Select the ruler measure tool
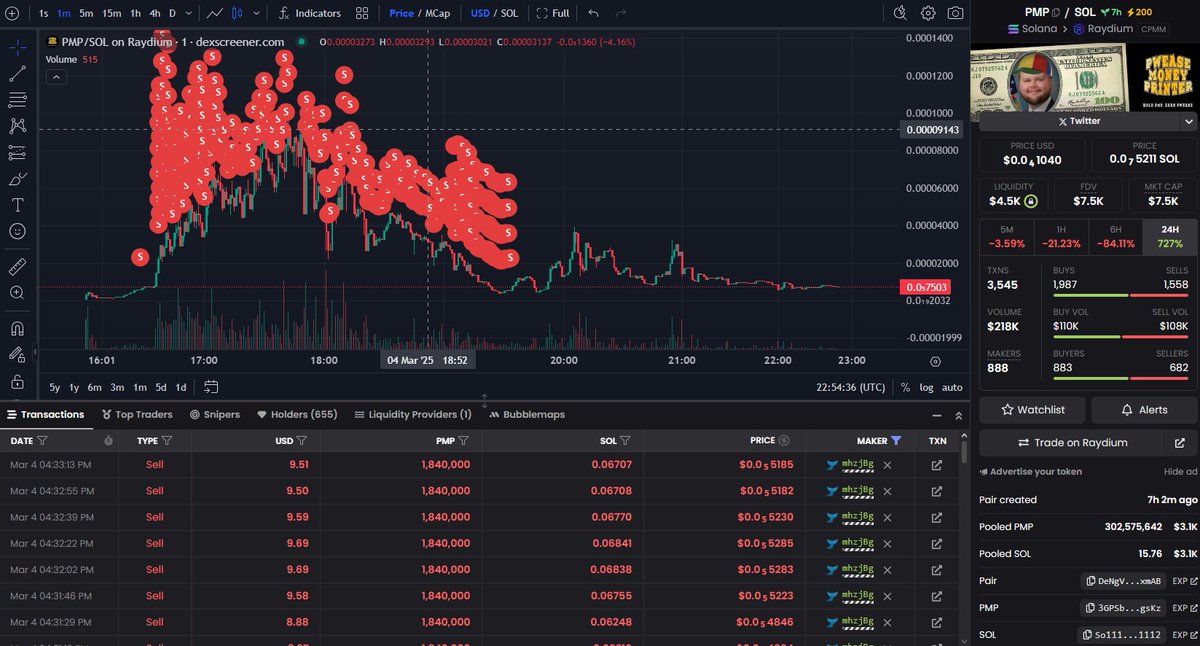 (x=17, y=266)
